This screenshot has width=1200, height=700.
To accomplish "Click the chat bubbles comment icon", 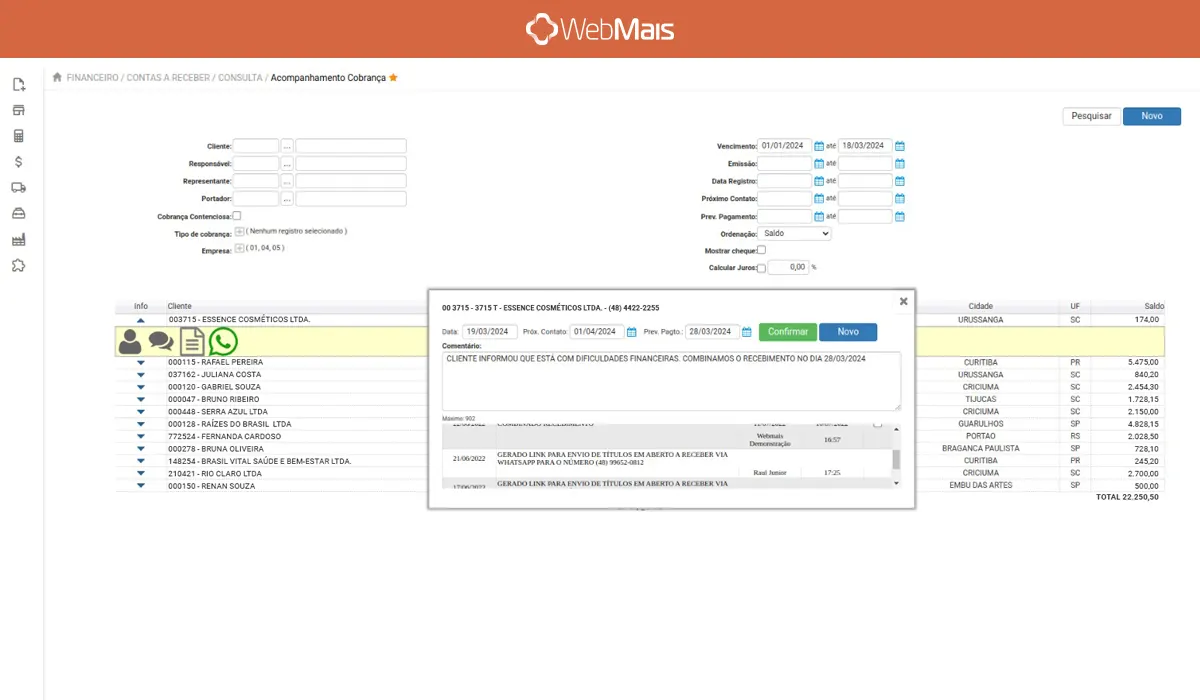I will click(161, 342).
